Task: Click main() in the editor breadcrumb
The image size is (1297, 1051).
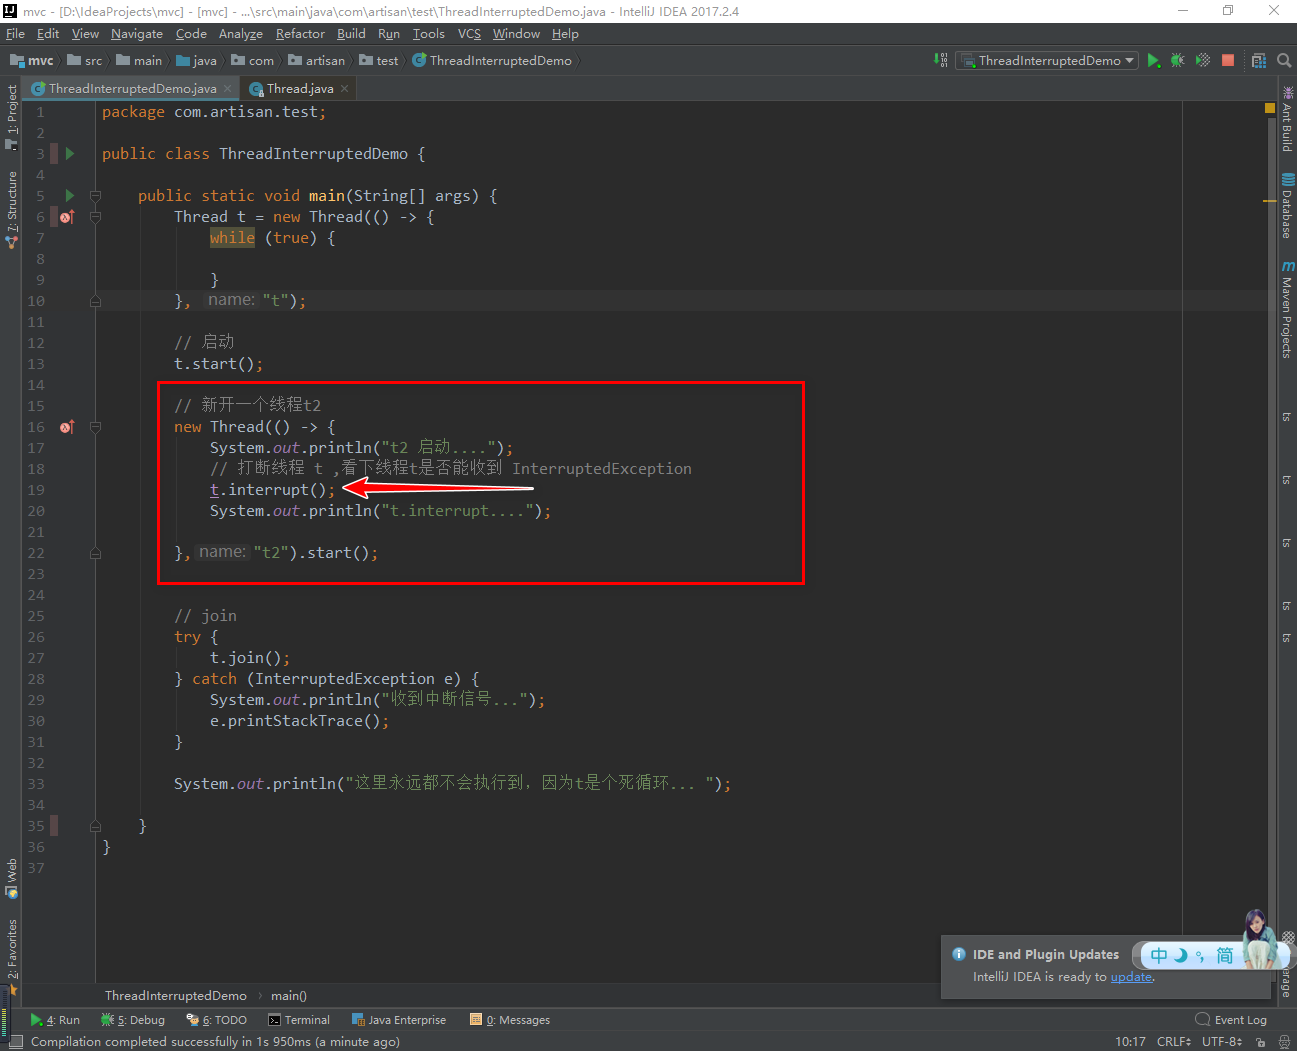Action: click(289, 995)
